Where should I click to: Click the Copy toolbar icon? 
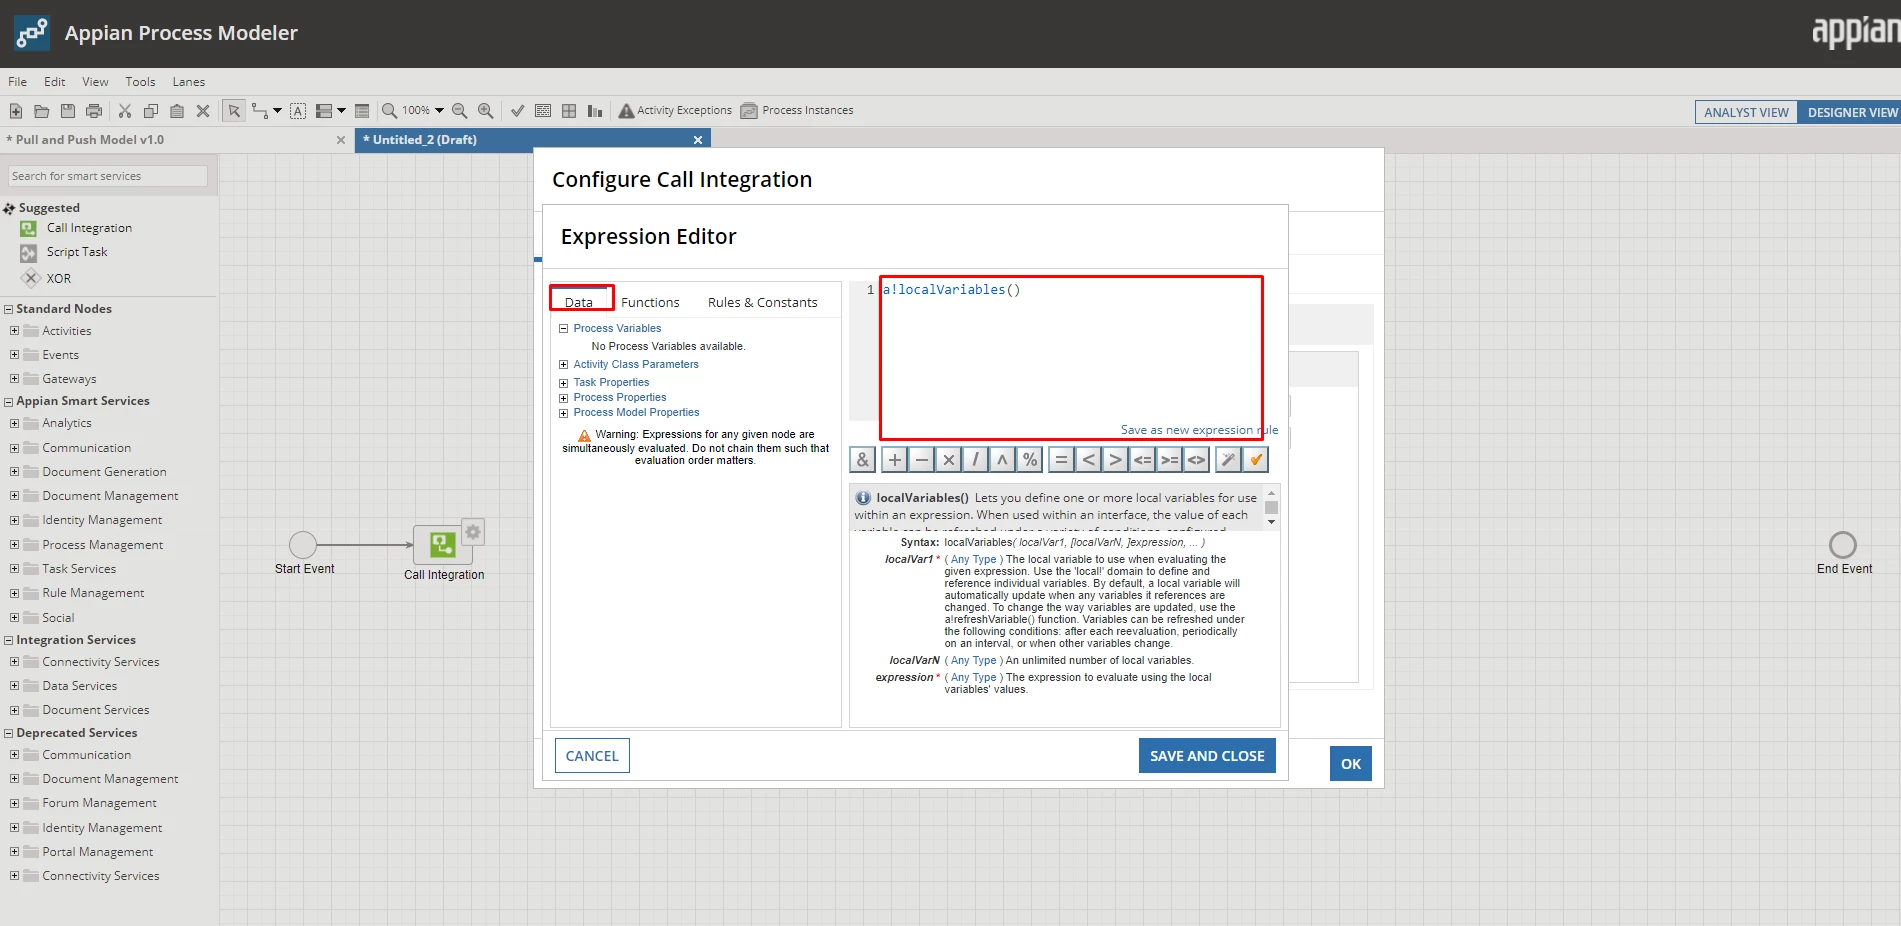click(x=151, y=111)
